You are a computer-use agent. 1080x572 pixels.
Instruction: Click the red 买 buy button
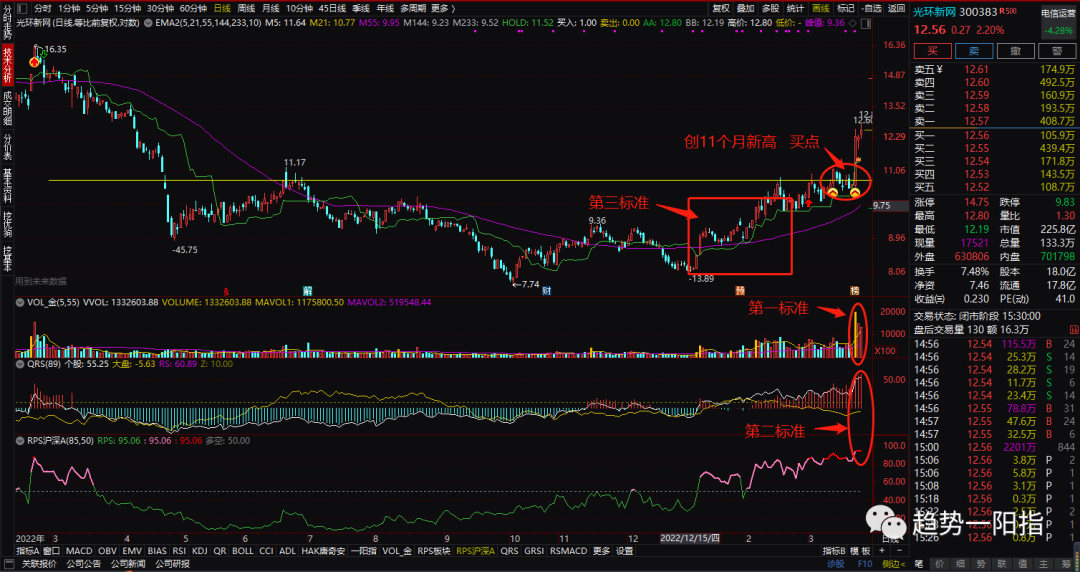pos(933,51)
